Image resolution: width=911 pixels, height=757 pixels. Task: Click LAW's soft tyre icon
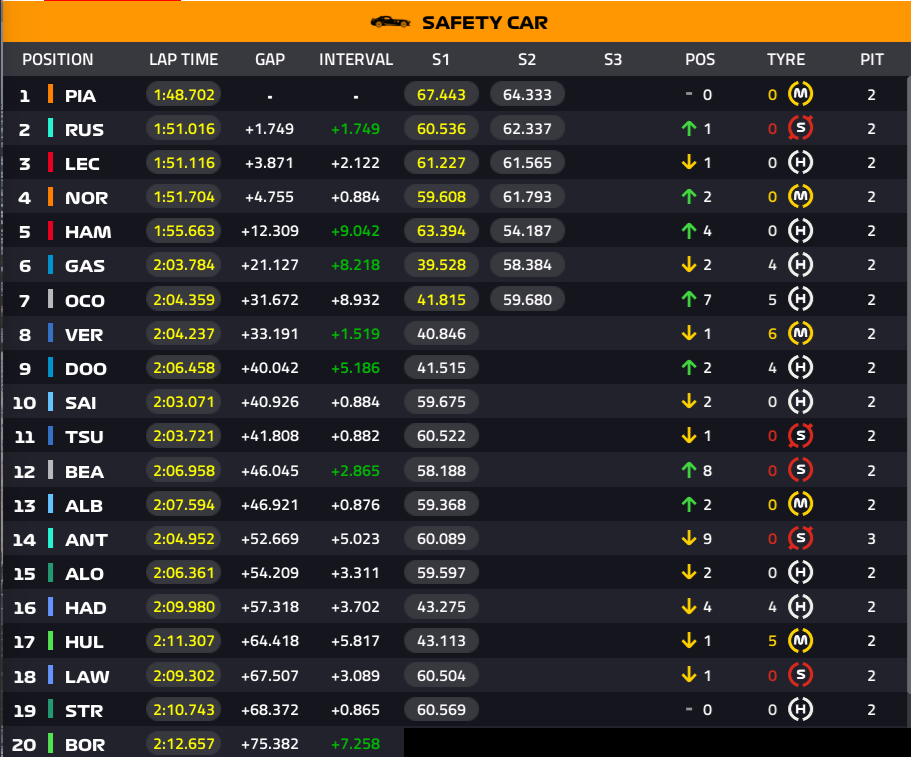(800, 675)
